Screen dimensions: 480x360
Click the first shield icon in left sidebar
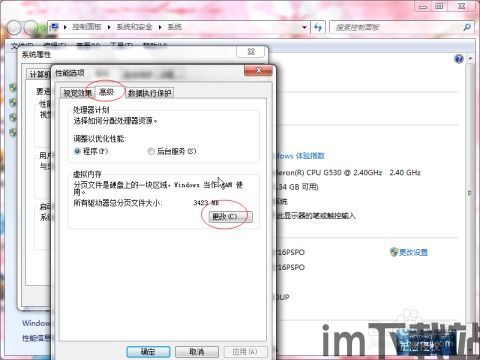[x=13, y=87]
